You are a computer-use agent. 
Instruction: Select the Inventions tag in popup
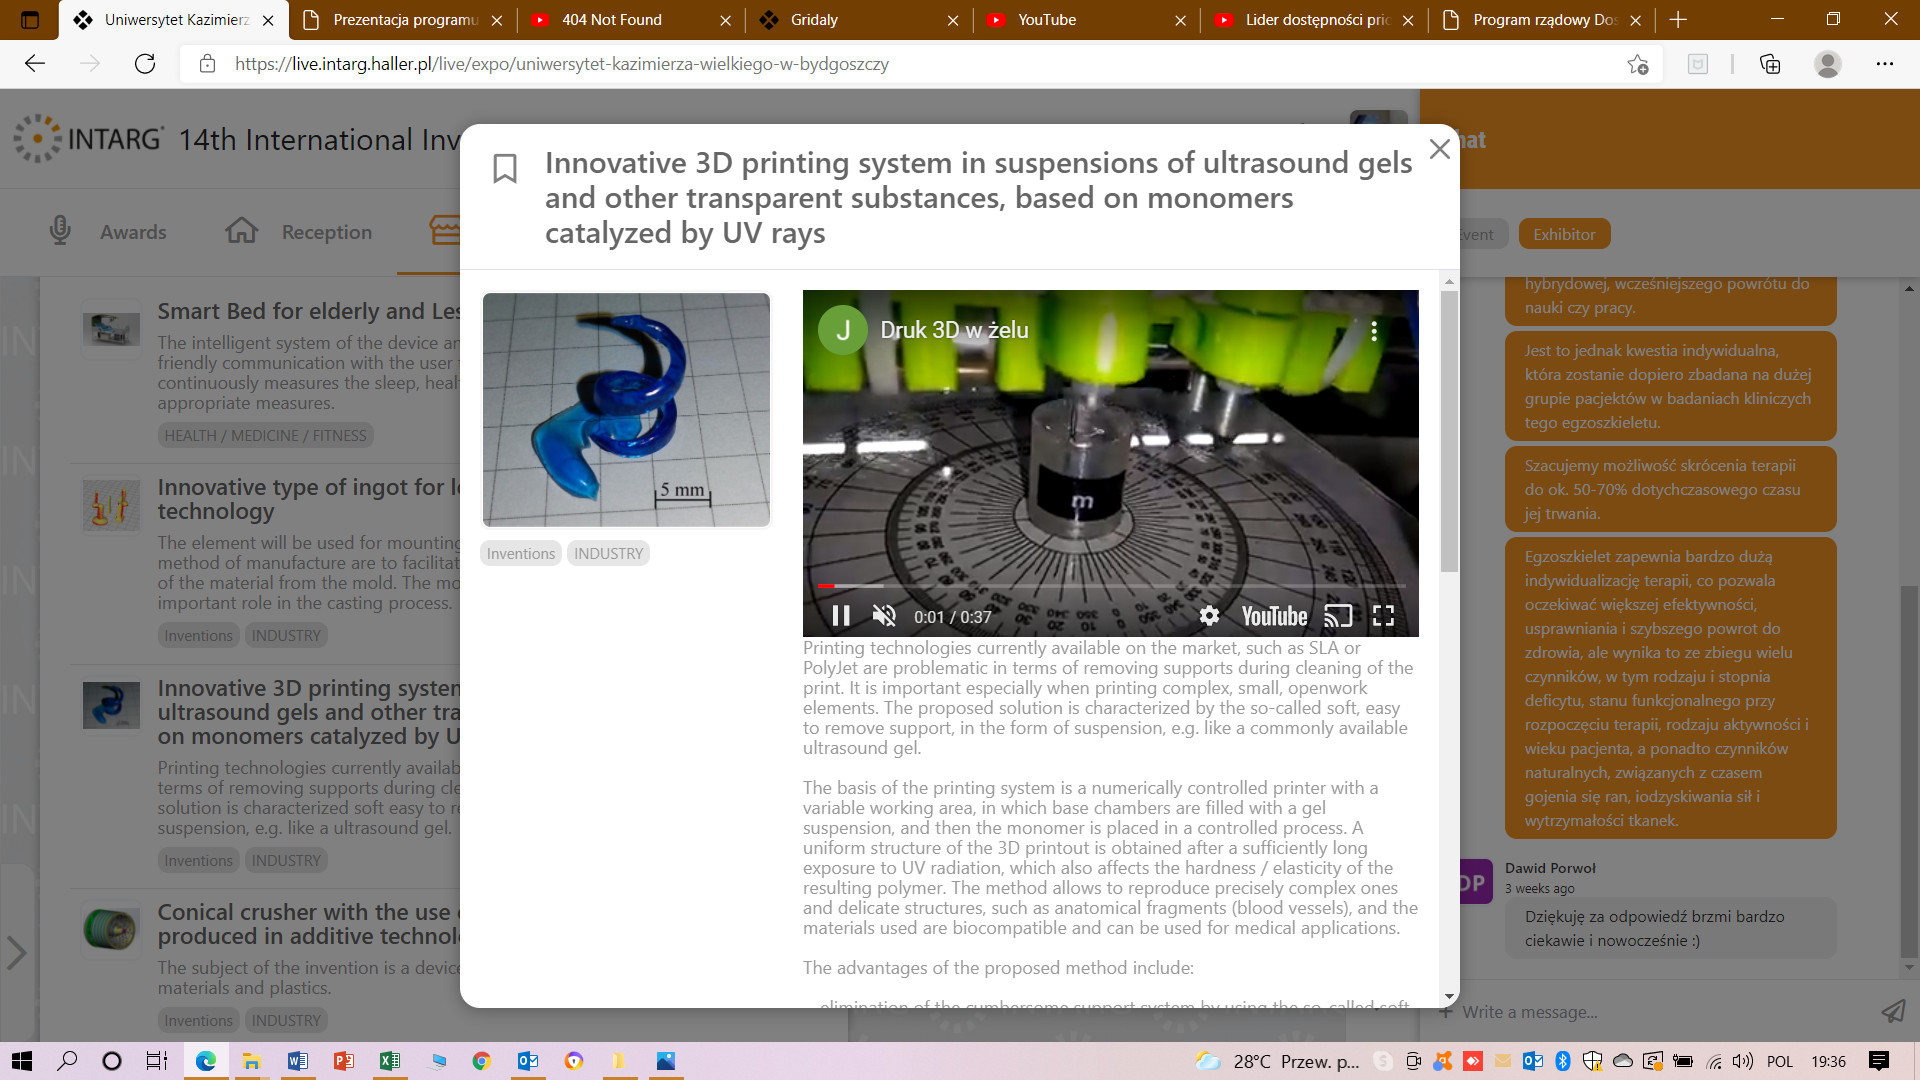(x=520, y=554)
